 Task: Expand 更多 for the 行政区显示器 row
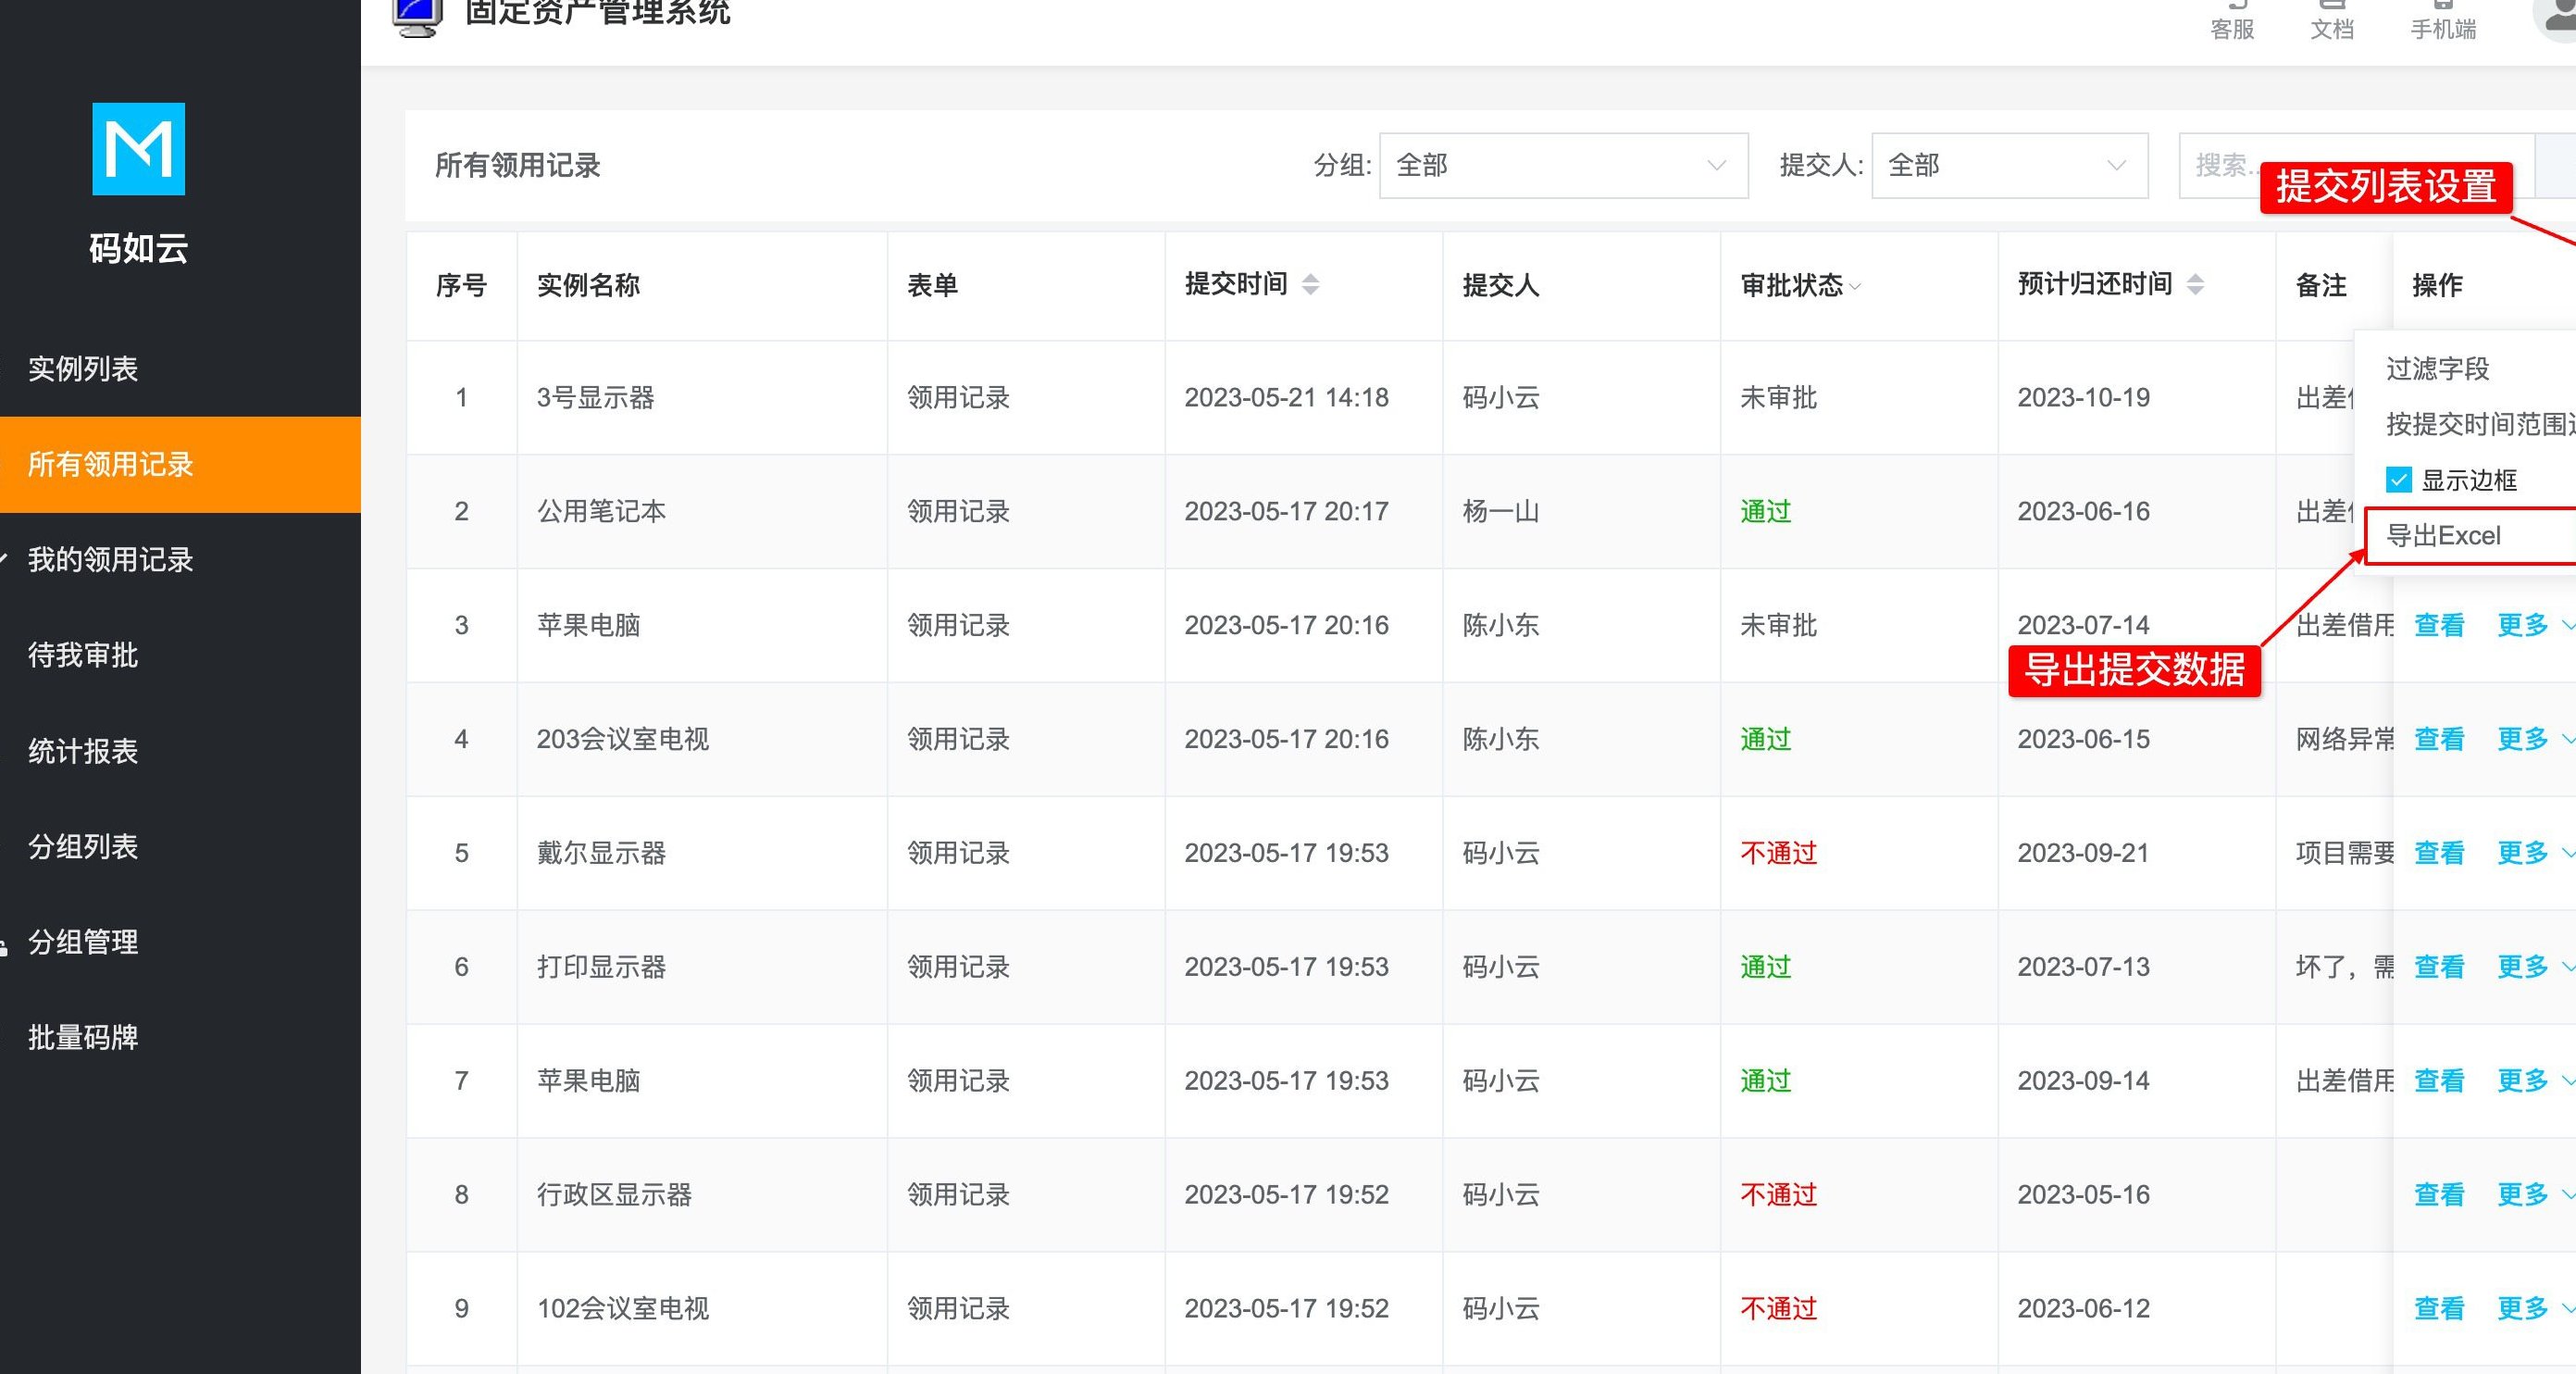click(2534, 1194)
